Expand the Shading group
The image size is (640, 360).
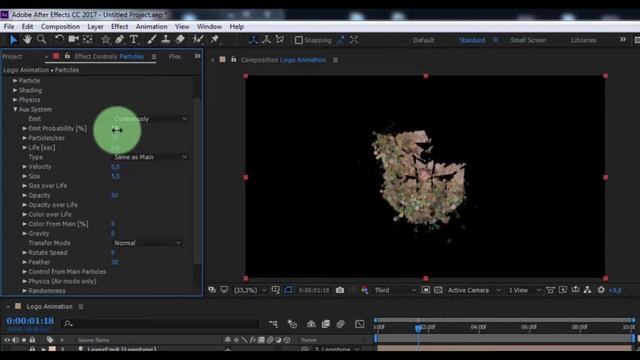[x=15, y=90]
